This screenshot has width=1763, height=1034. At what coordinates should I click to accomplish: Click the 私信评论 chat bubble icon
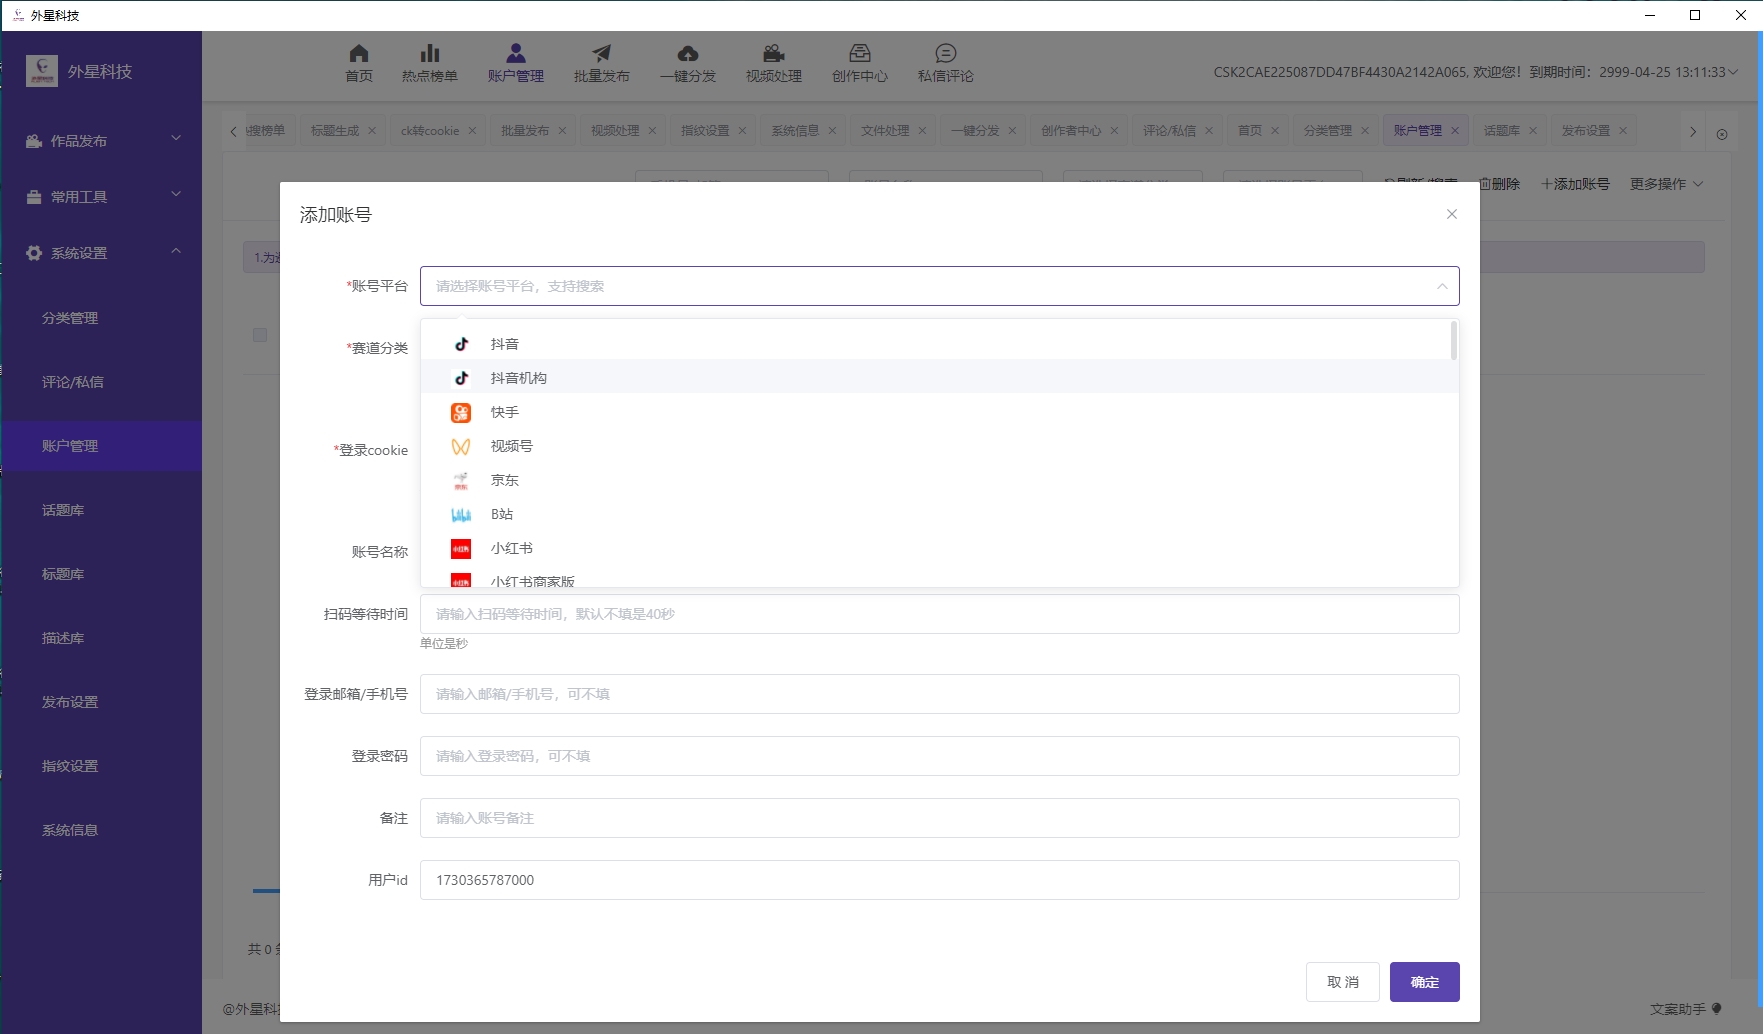coord(945,54)
